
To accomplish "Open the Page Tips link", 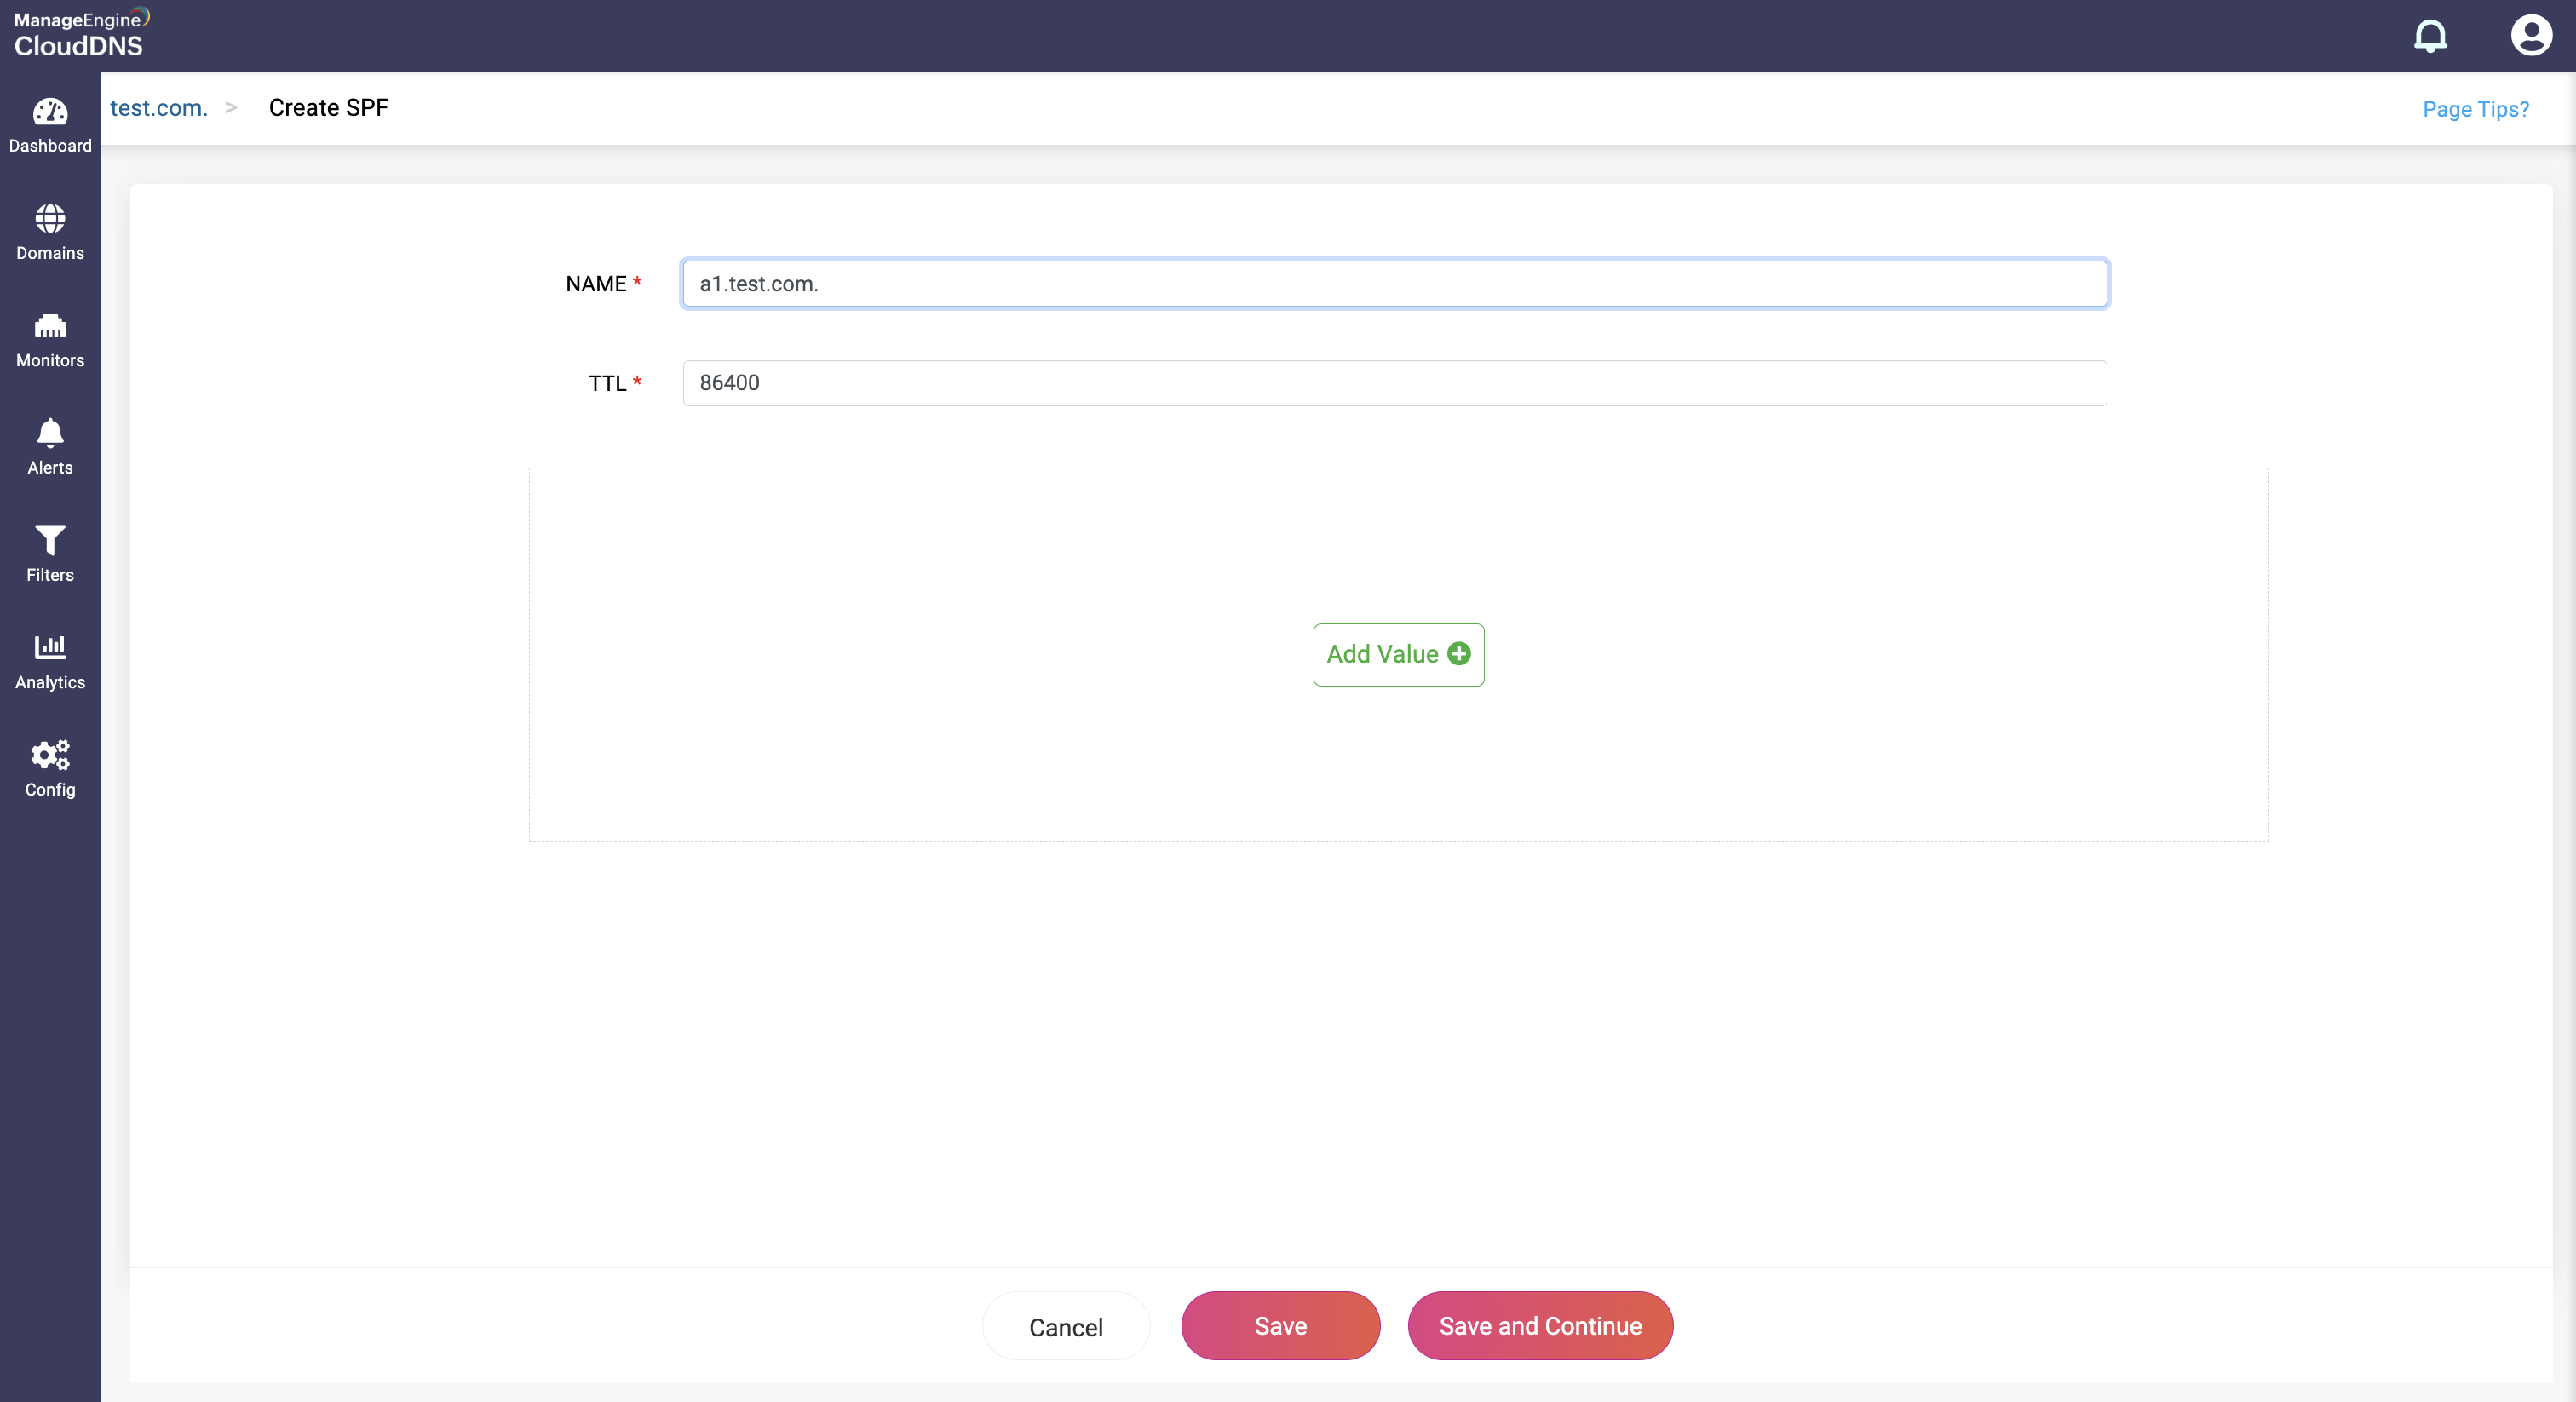I will click(2475, 109).
